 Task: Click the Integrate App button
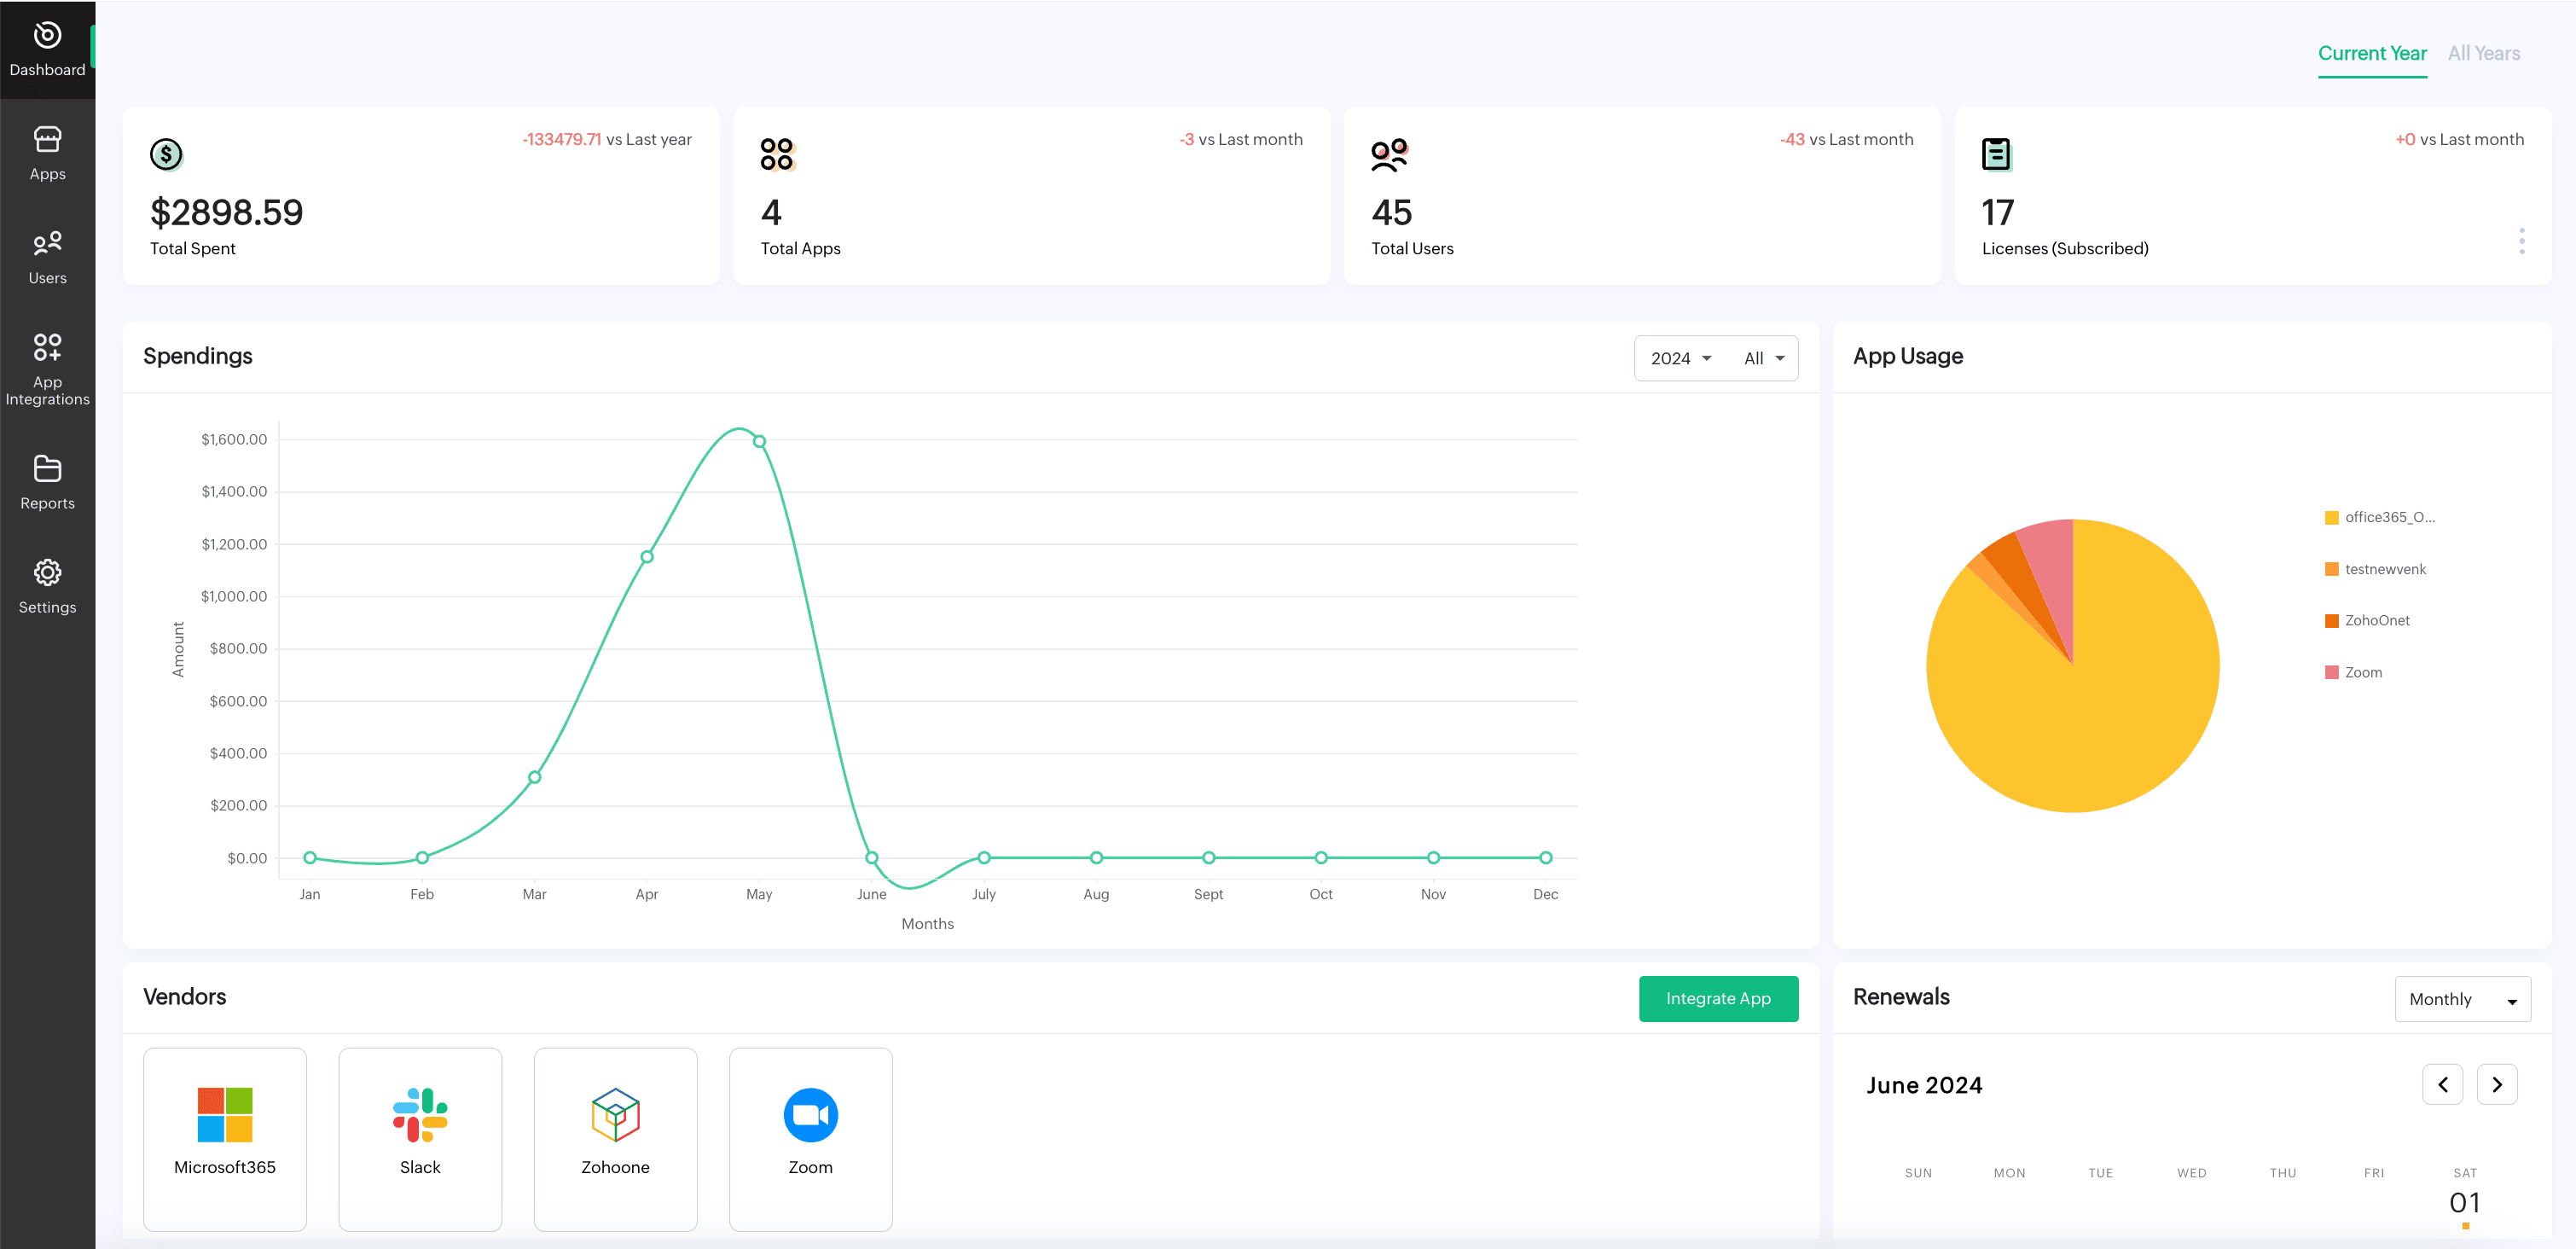tap(1717, 998)
